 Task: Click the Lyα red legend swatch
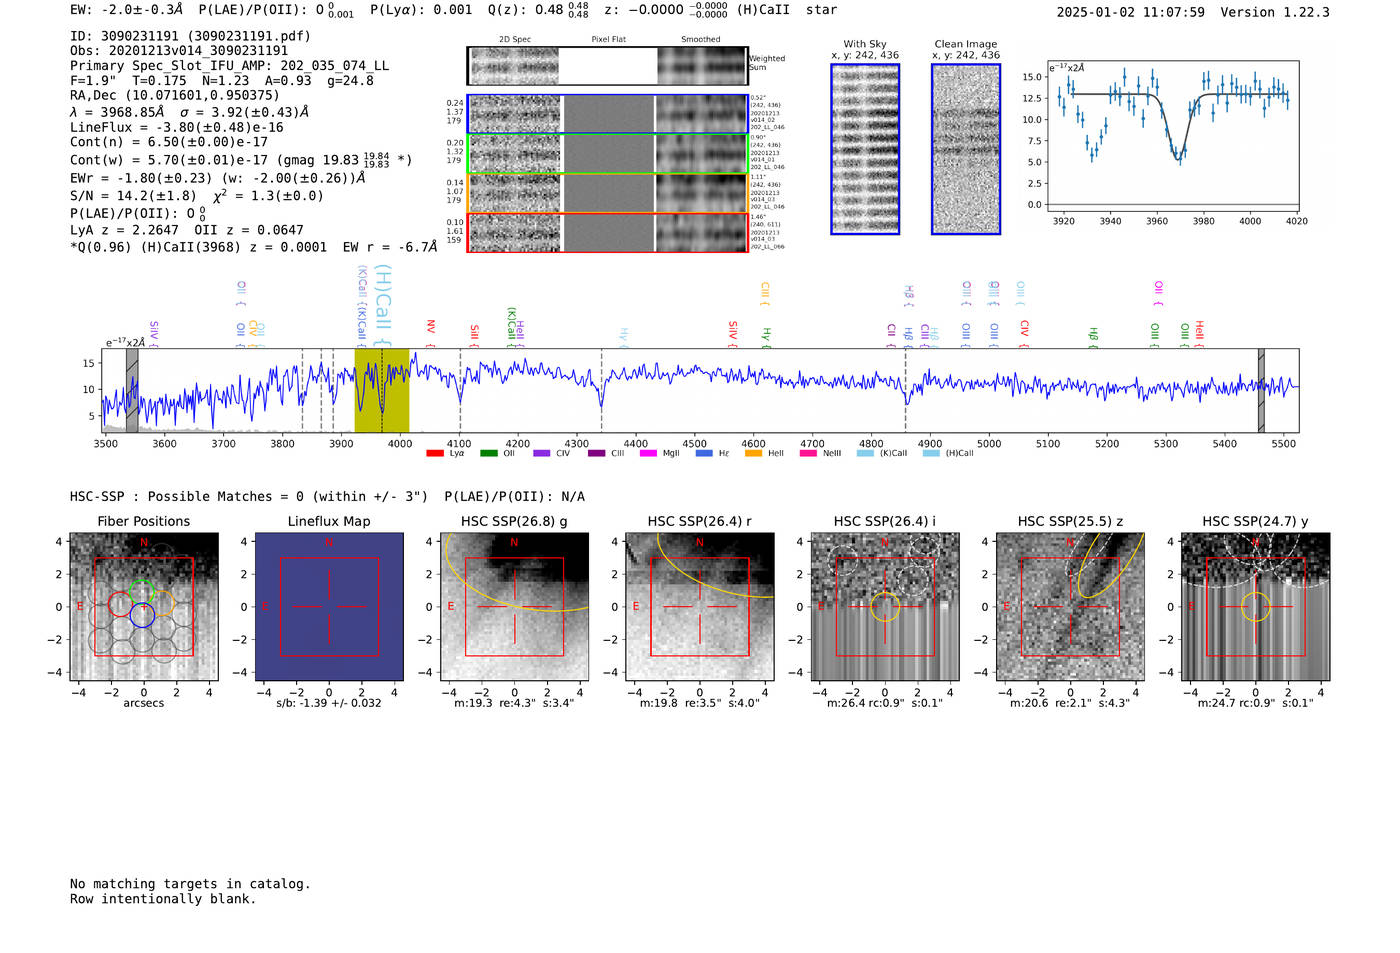[435, 453]
